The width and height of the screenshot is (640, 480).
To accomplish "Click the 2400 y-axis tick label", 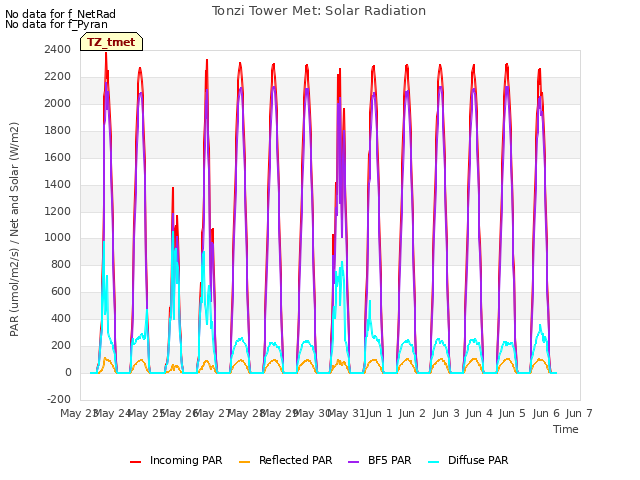I will coord(58,49).
